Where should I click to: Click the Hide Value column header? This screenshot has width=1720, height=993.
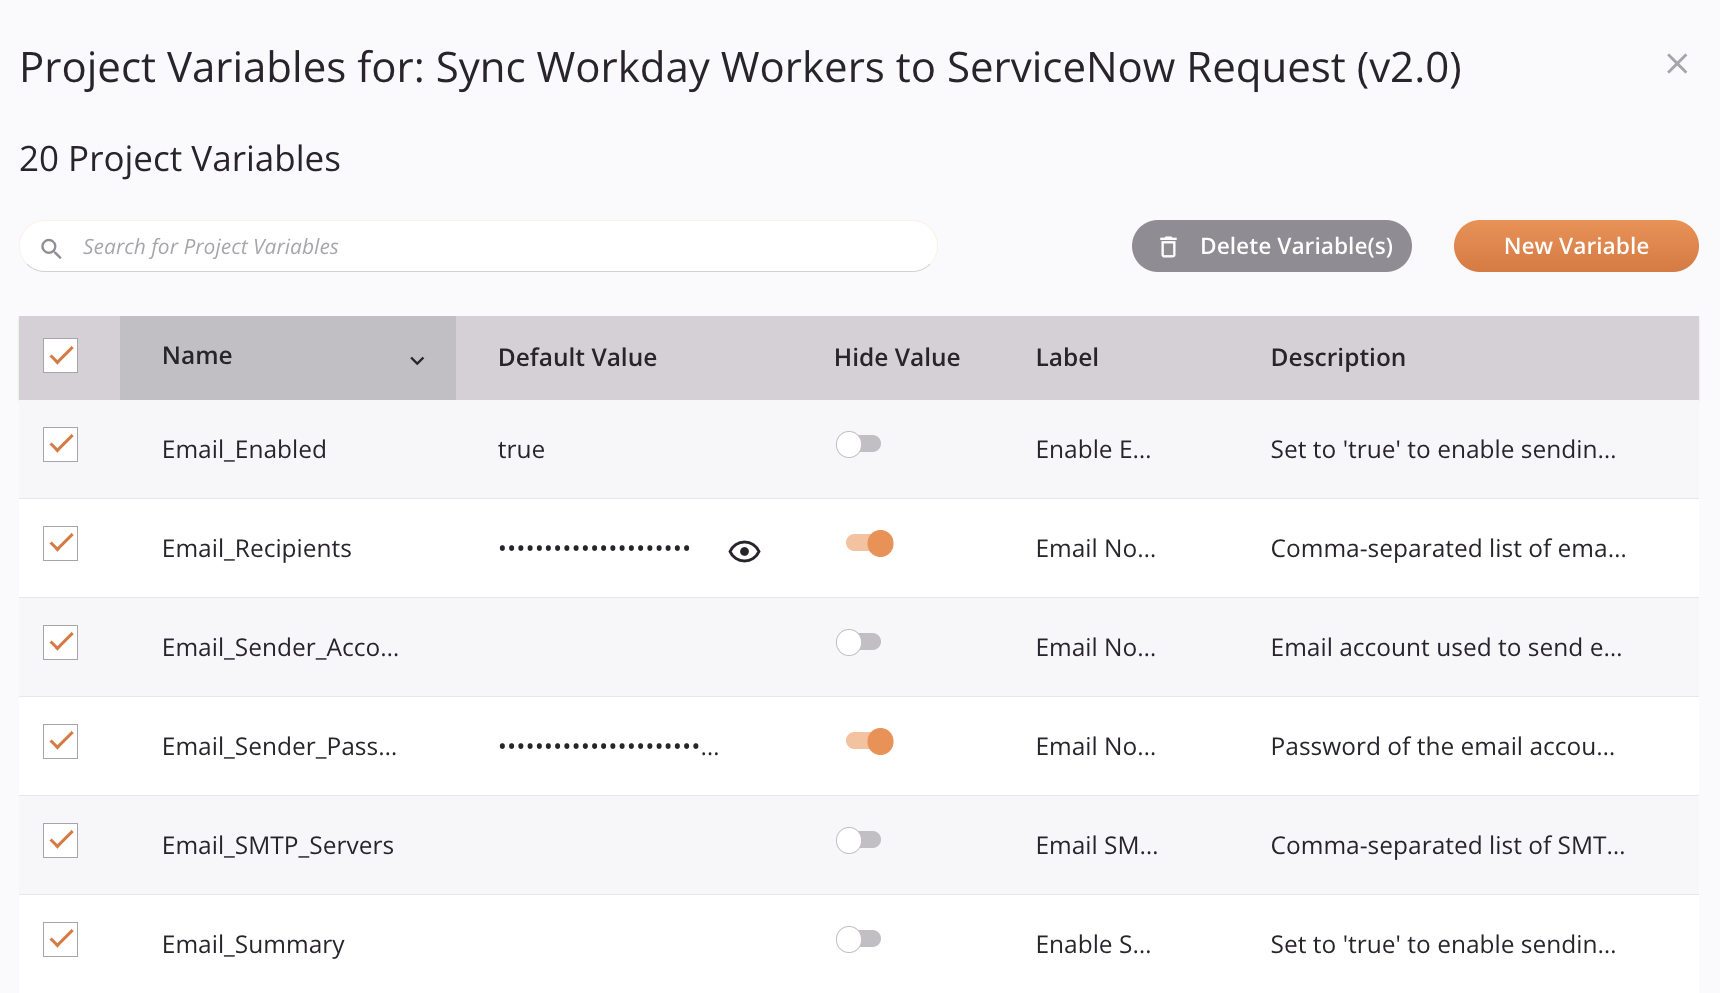click(897, 358)
